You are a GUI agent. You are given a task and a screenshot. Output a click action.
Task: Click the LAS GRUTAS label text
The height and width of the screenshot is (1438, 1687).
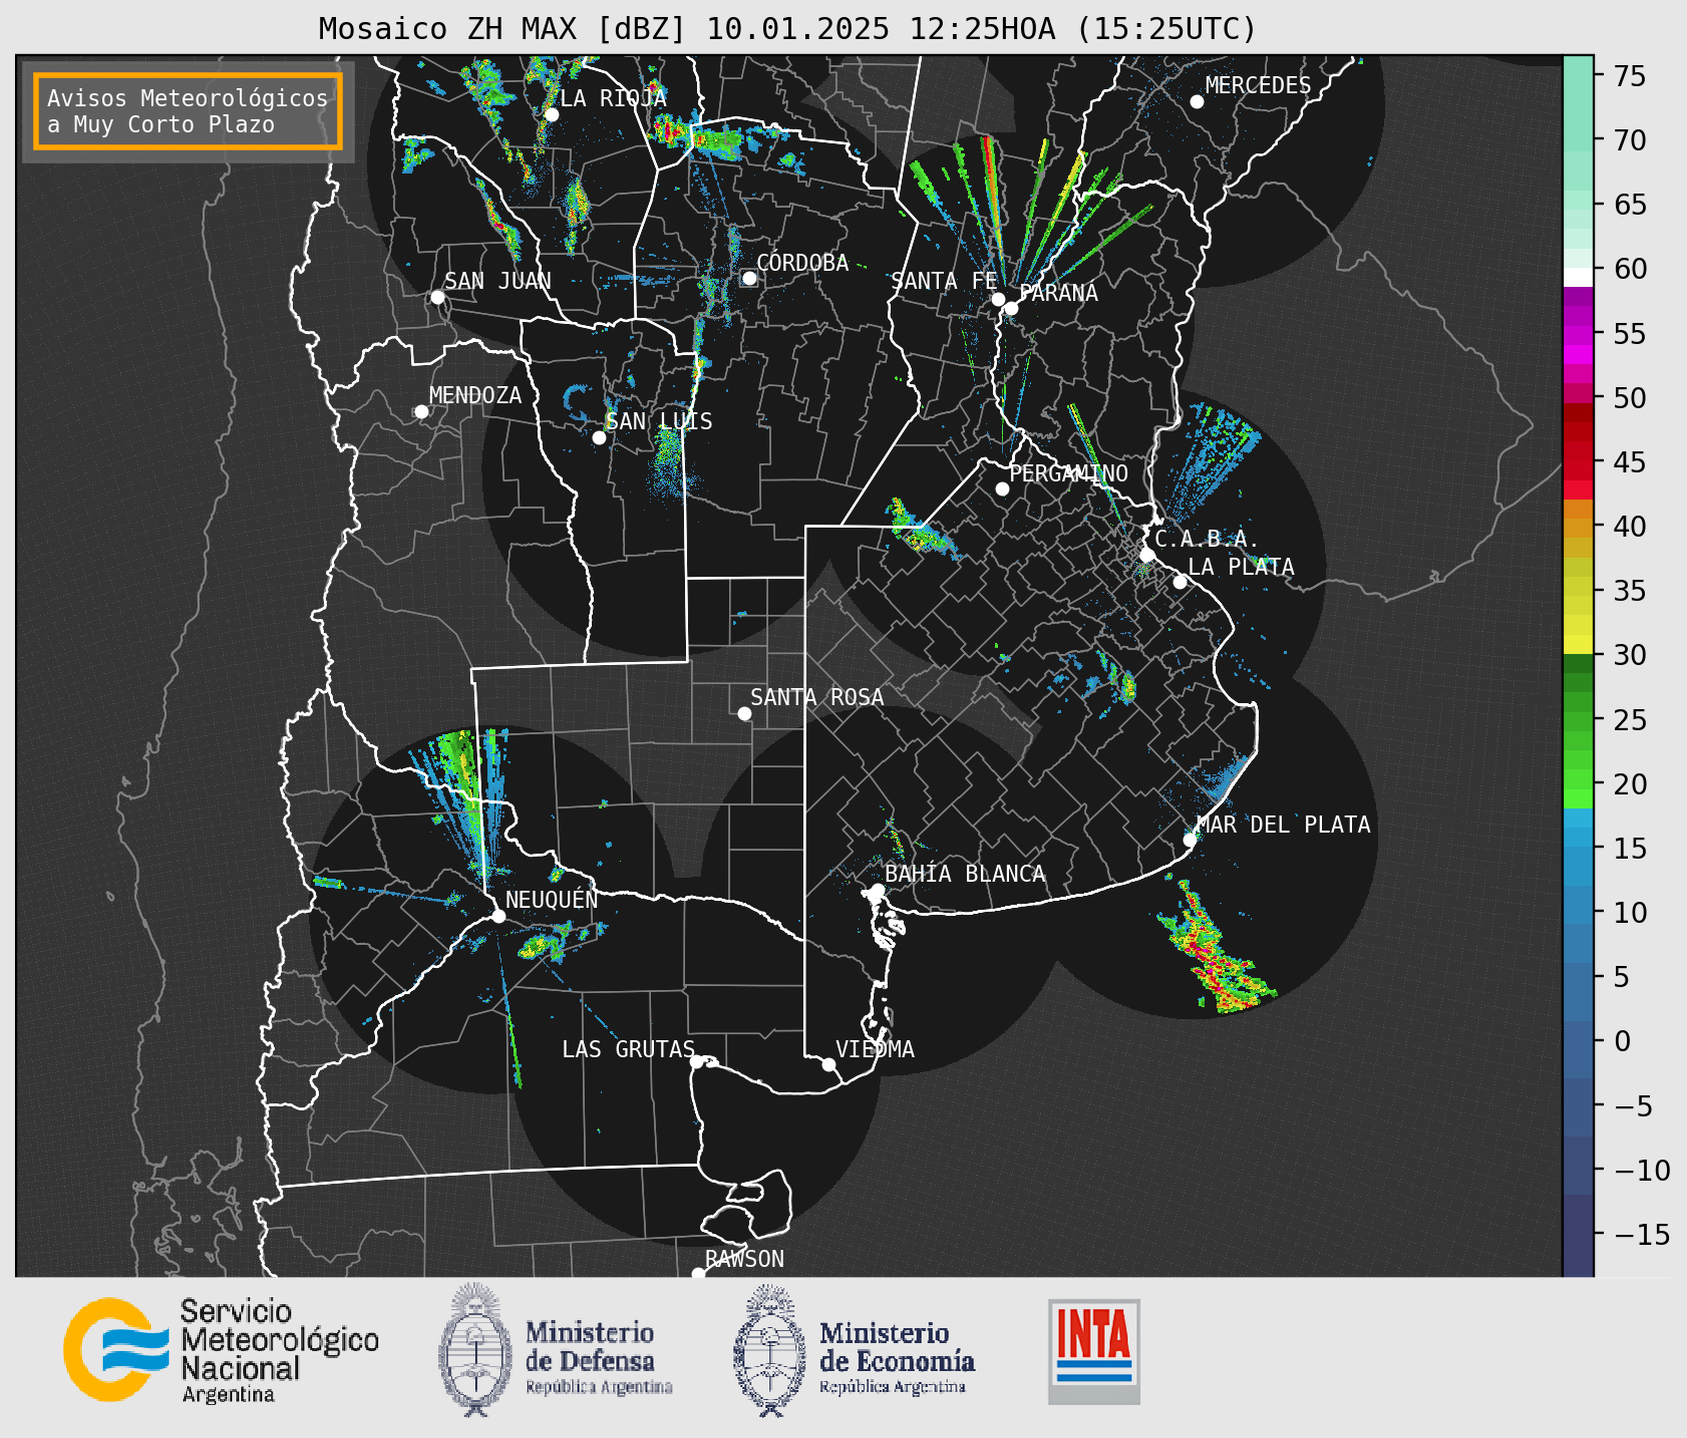tap(628, 1049)
